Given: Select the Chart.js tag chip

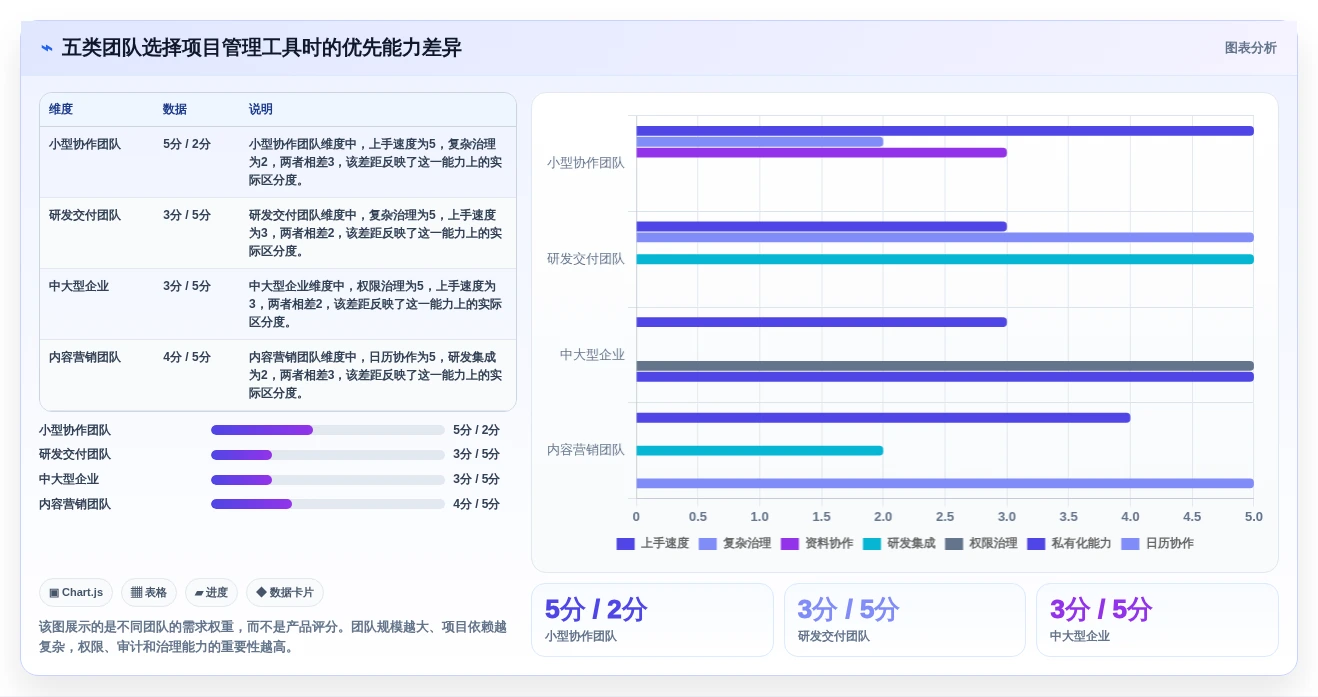Looking at the screenshot, I should pos(76,592).
